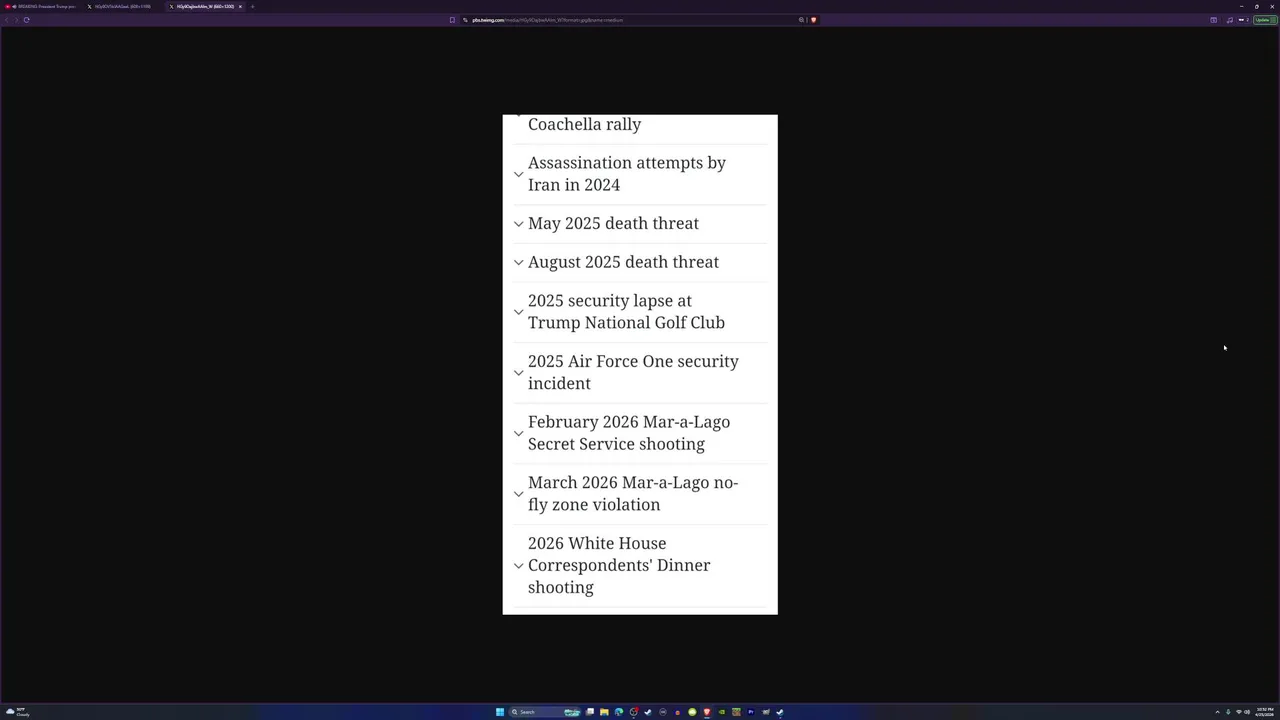Open Adobe Premiere Pro from the taskbar
The width and height of the screenshot is (1280, 720).
tap(751, 712)
